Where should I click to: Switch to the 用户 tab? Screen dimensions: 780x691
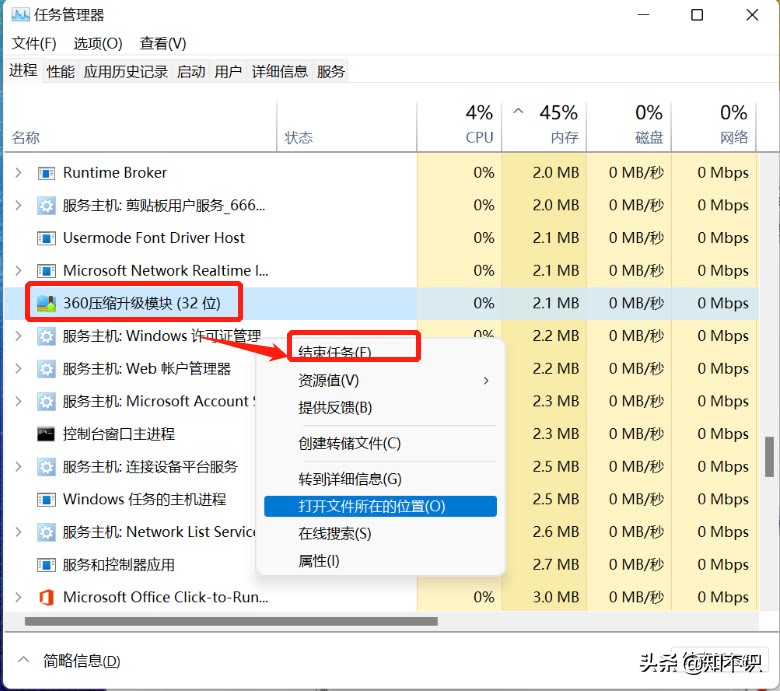228,72
